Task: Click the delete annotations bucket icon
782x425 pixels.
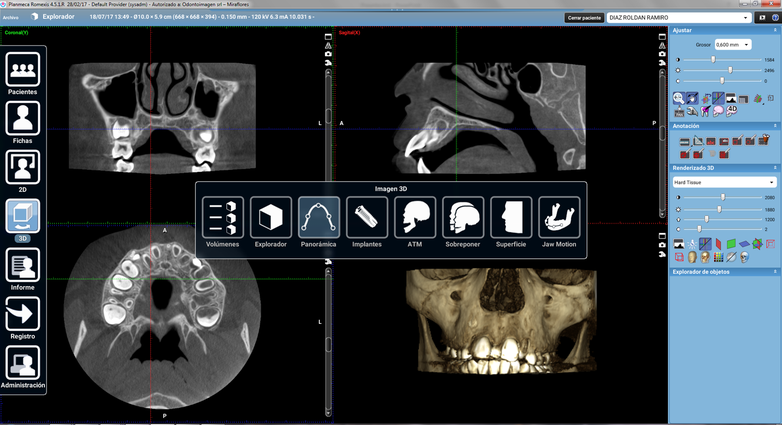Action: [764, 140]
